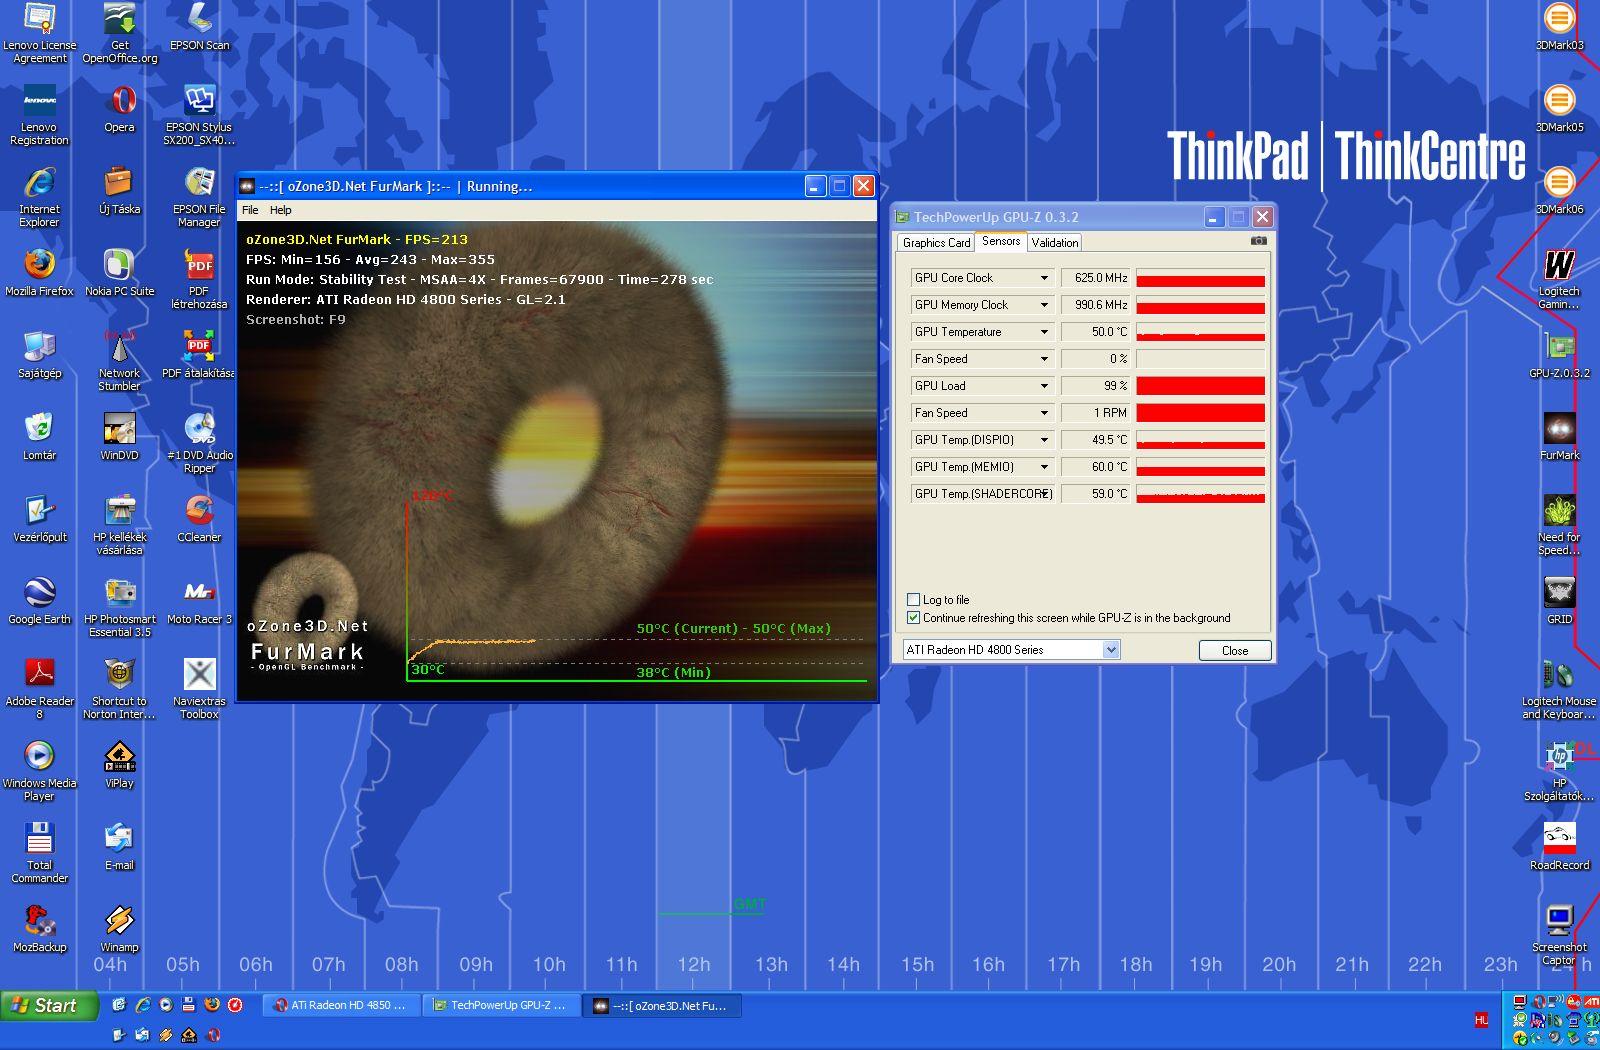Open GPU Memory Clock sensor dropdown
1600x1050 pixels.
tap(1044, 305)
